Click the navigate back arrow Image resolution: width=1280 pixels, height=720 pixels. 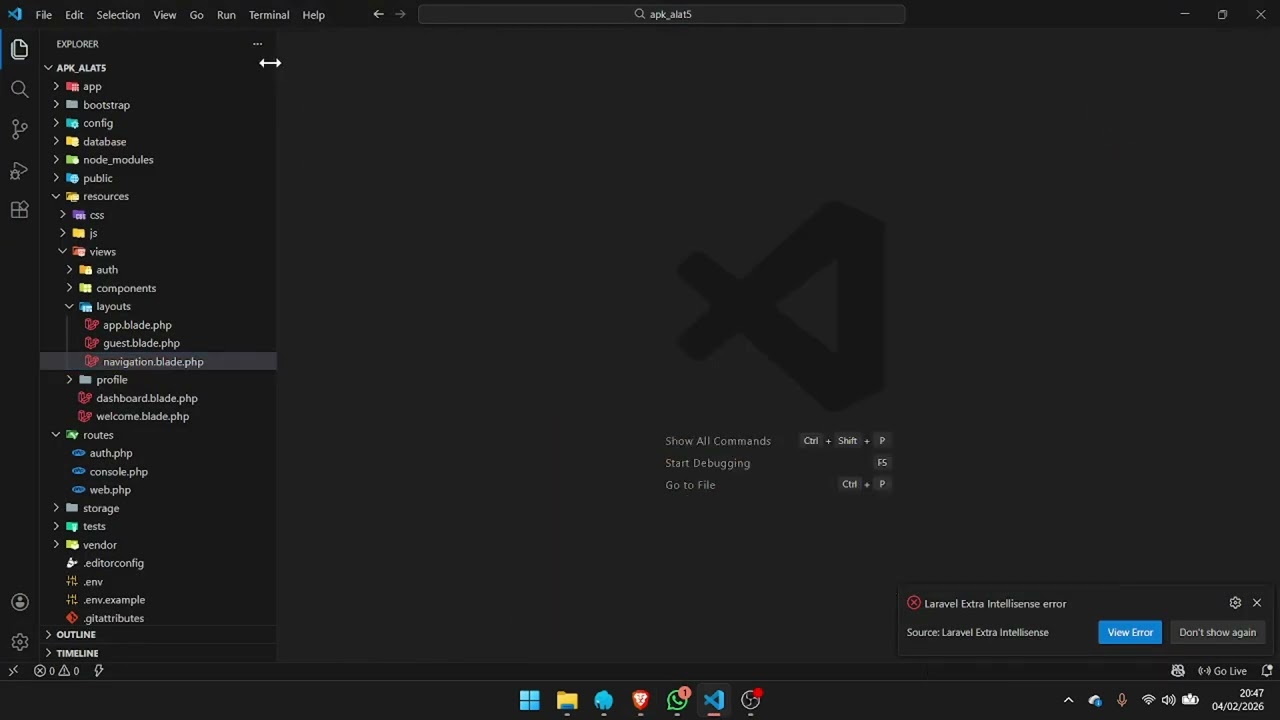[x=378, y=14]
